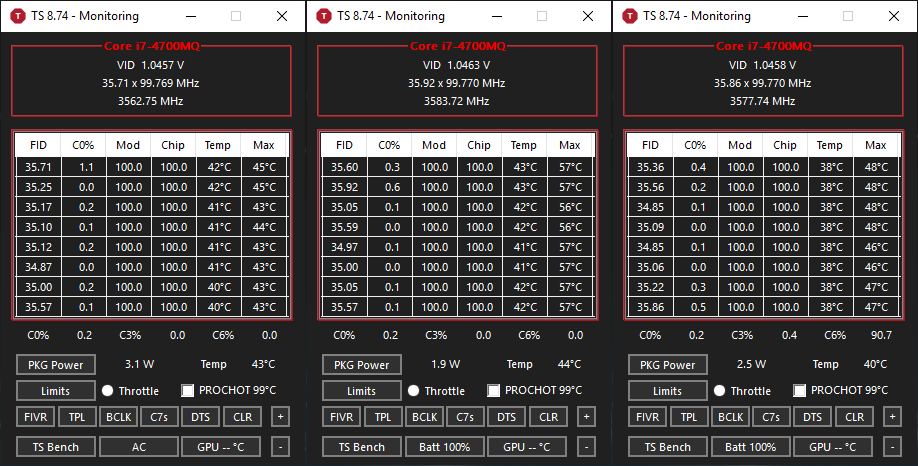Open PKG Power in right window

coord(667,365)
